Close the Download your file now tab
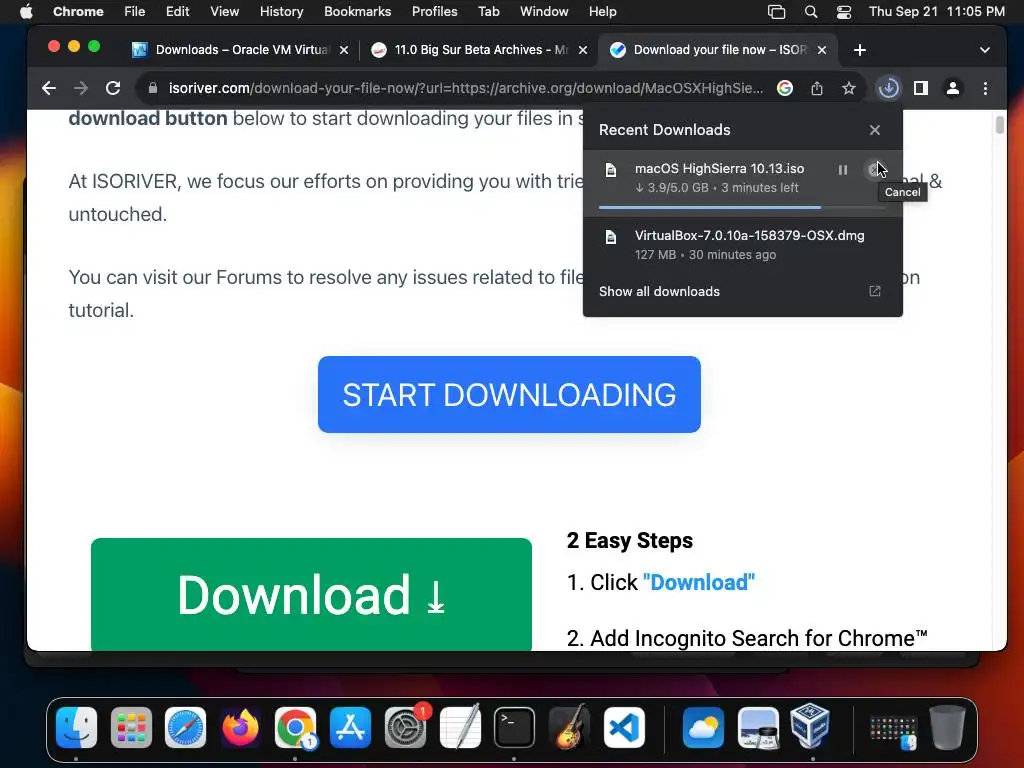 coord(822,50)
